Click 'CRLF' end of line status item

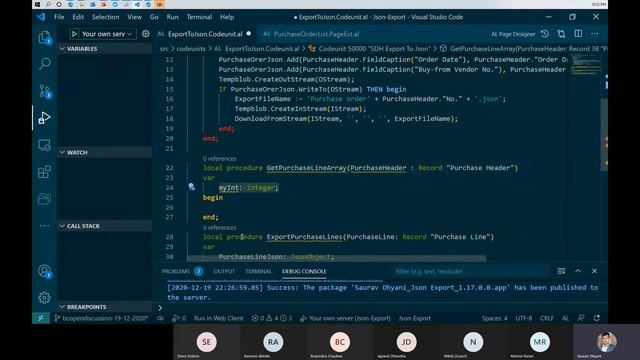coord(547,318)
